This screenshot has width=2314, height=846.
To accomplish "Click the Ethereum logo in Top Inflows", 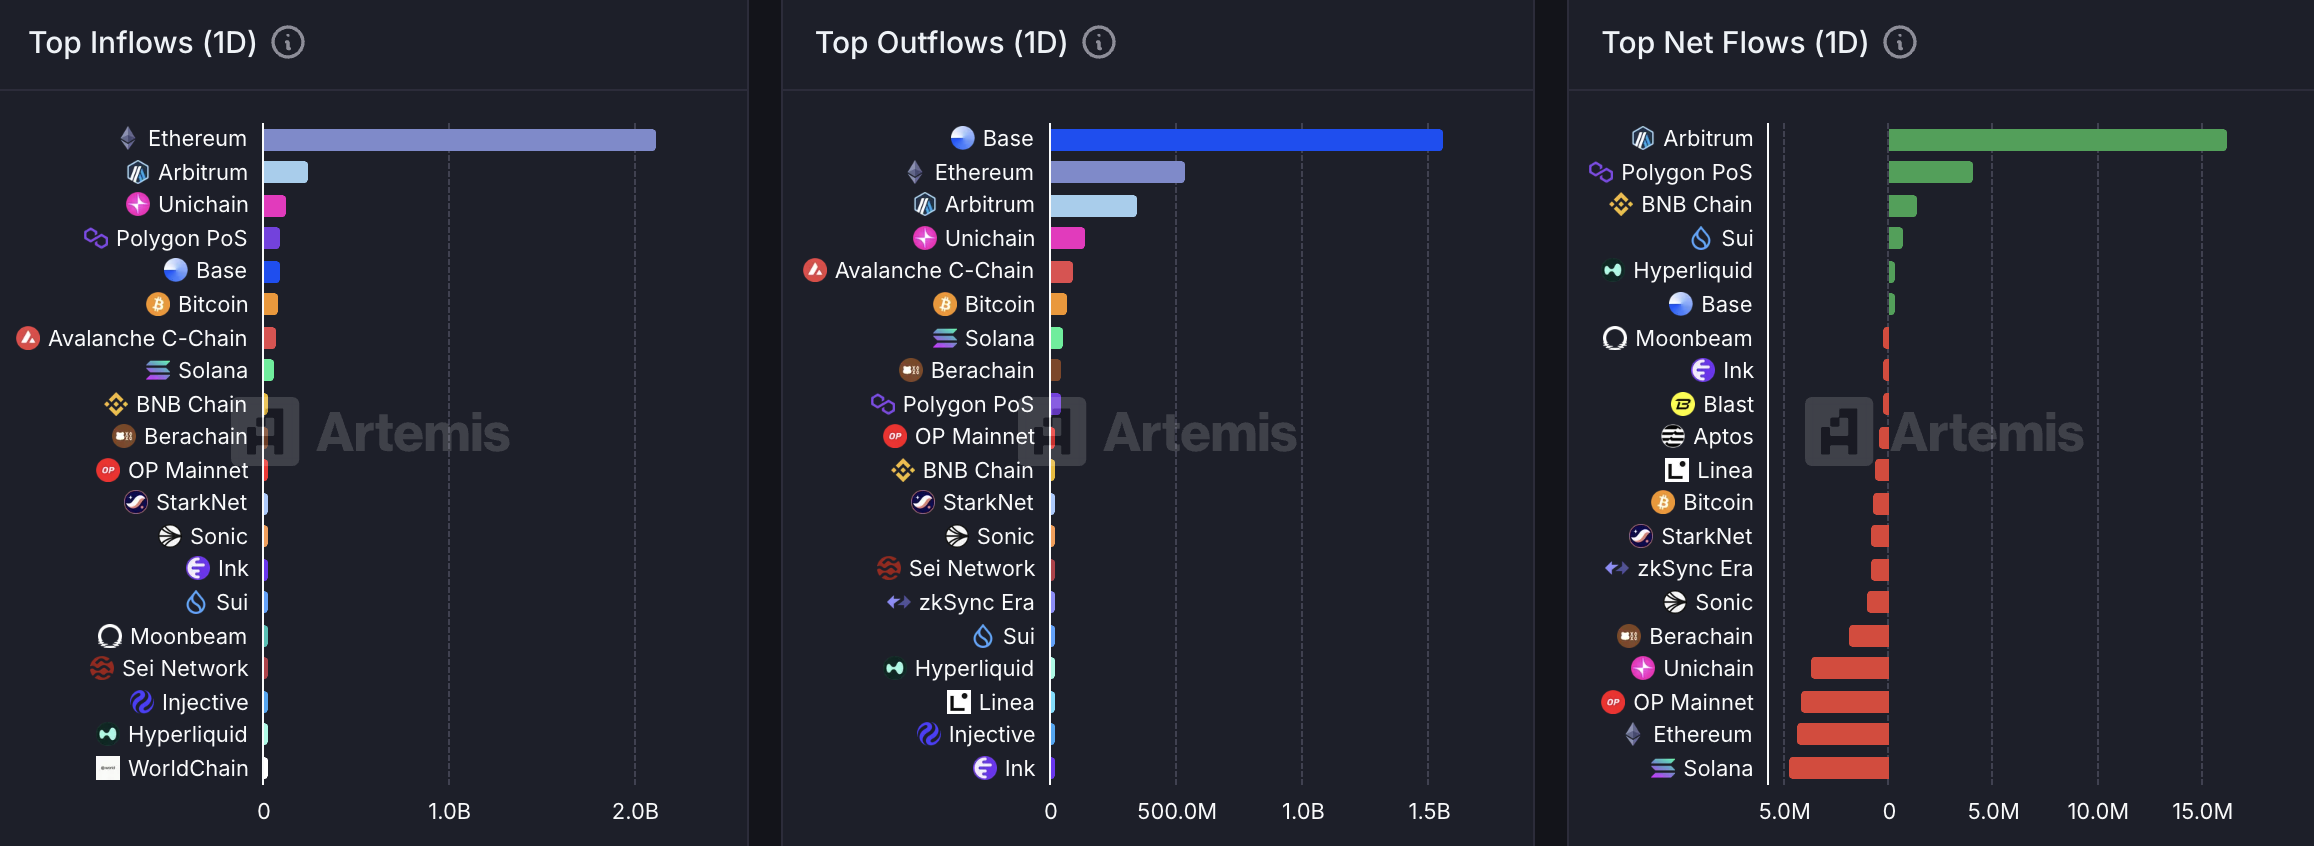I will tap(128, 138).
